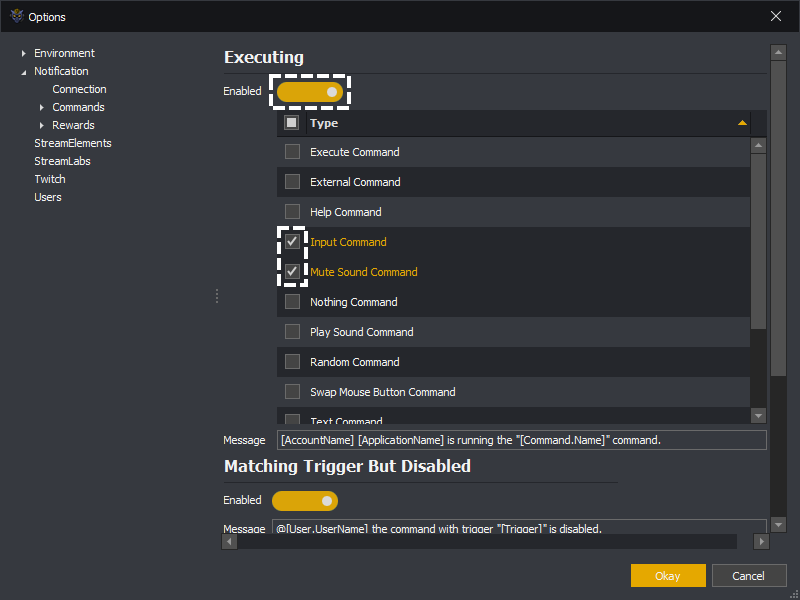
Task: Click the command list vertical scrollbar thumb
Action: (758, 242)
